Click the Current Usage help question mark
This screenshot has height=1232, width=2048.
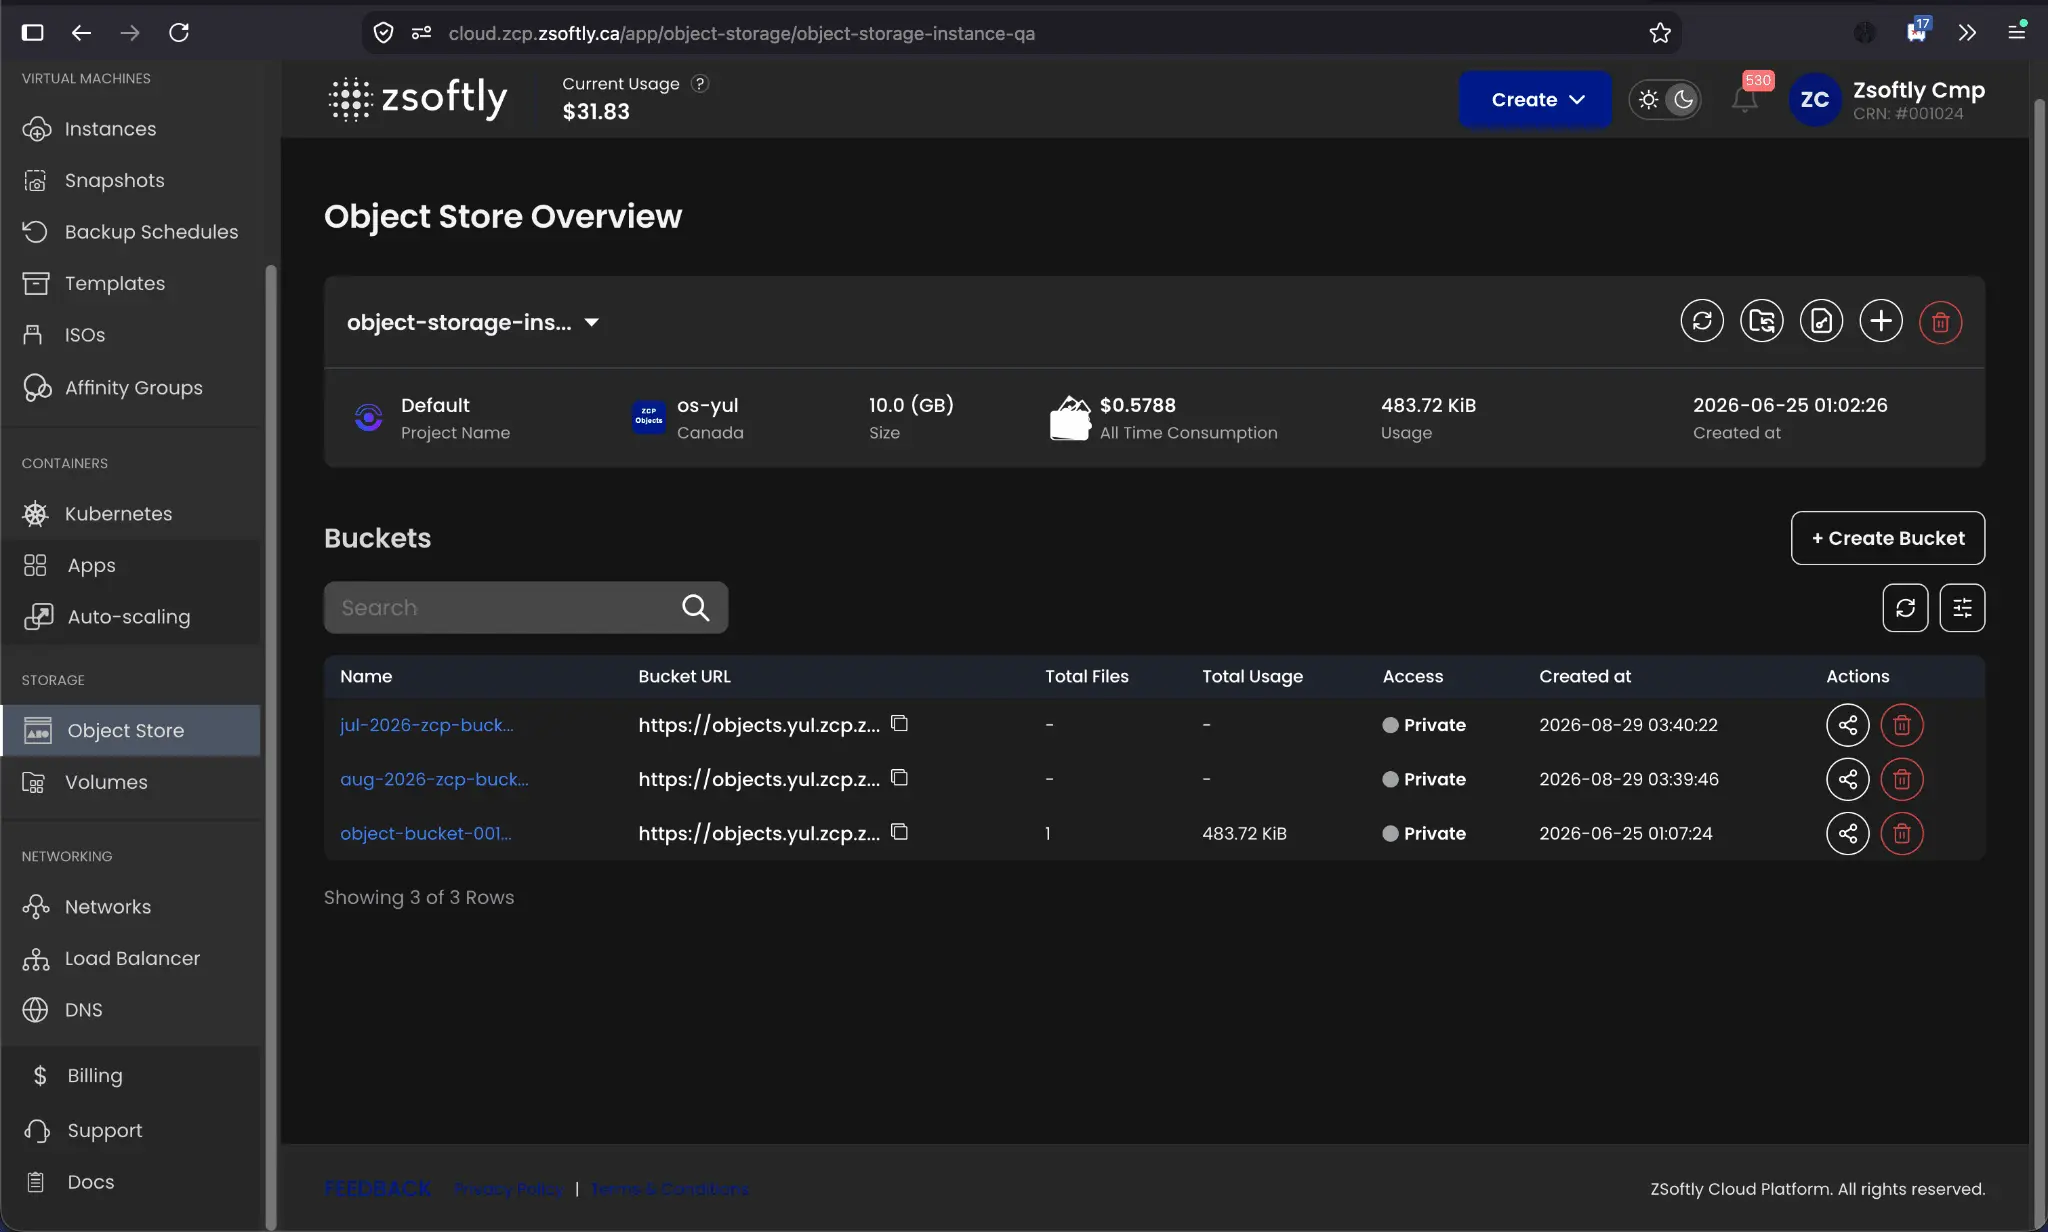click(x=701, y=84)
